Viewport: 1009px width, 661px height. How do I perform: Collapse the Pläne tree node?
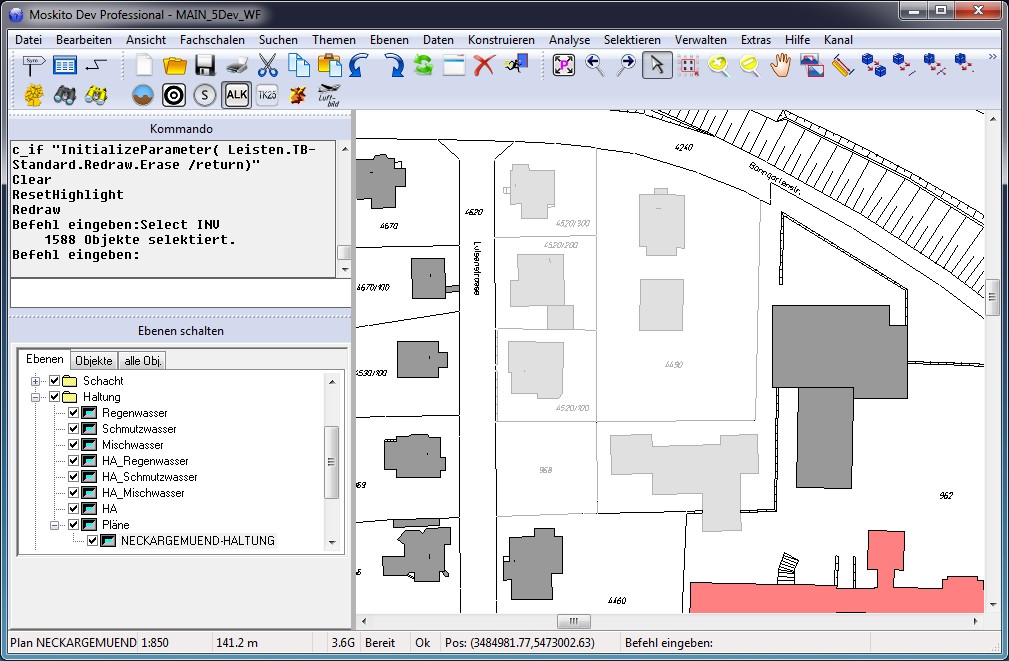click(x=55, y=525)
